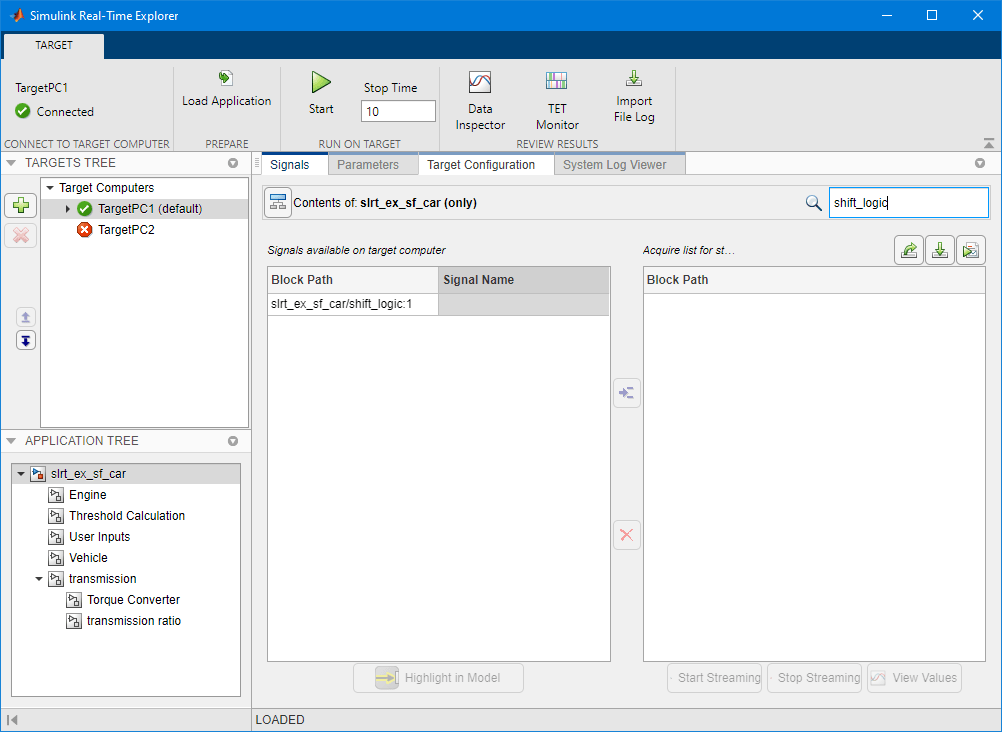
Task: Collapse the TARGETS TREE panel
Action: (11, 163)
